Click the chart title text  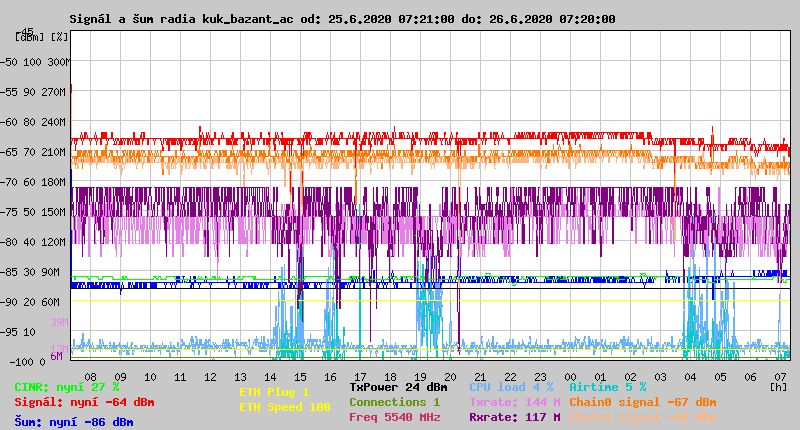[x=342, y=19]
